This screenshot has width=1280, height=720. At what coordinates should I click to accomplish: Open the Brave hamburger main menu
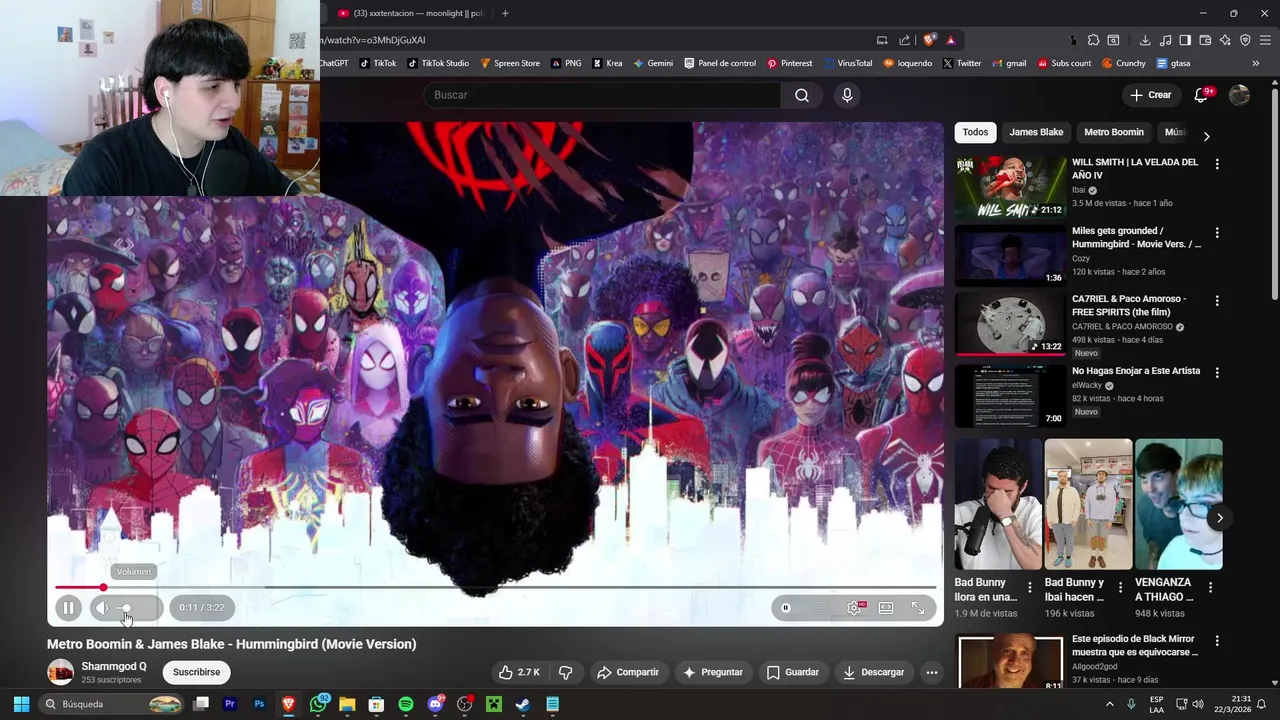pyautogui.click(x=1265, y=40)
